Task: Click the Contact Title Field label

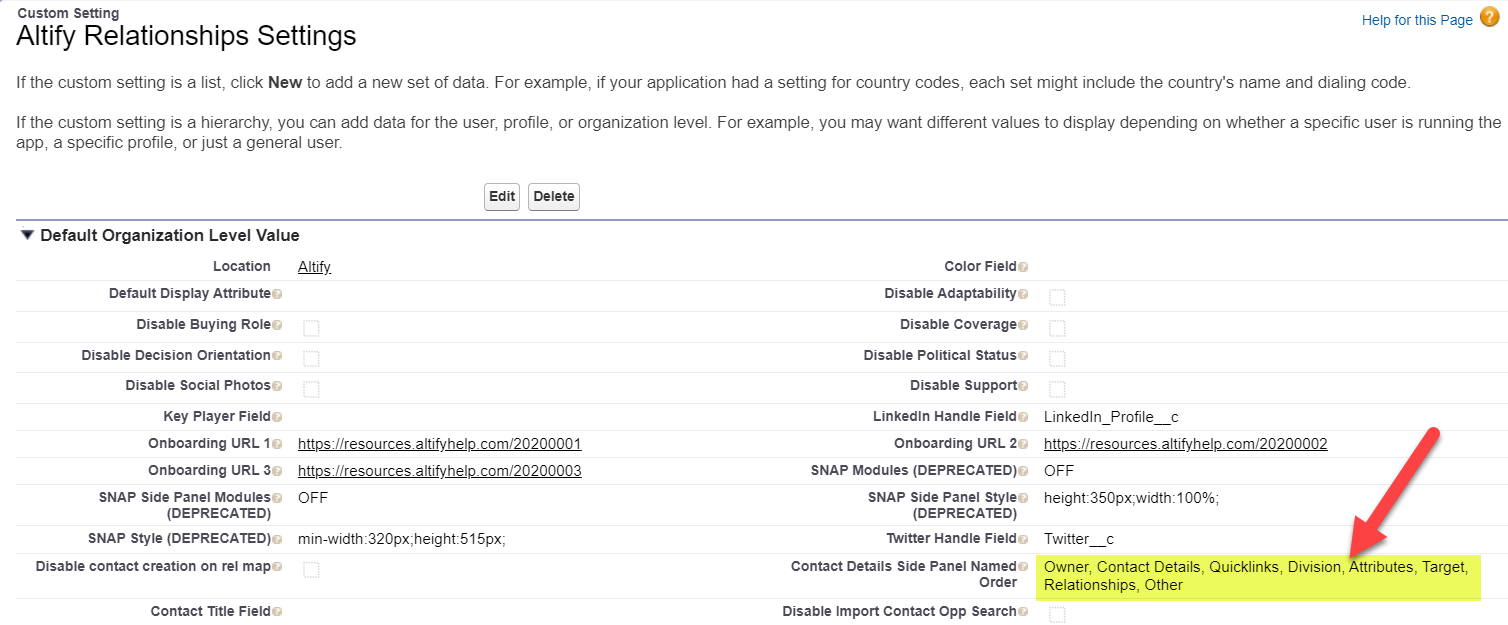Action: [211, 612]
